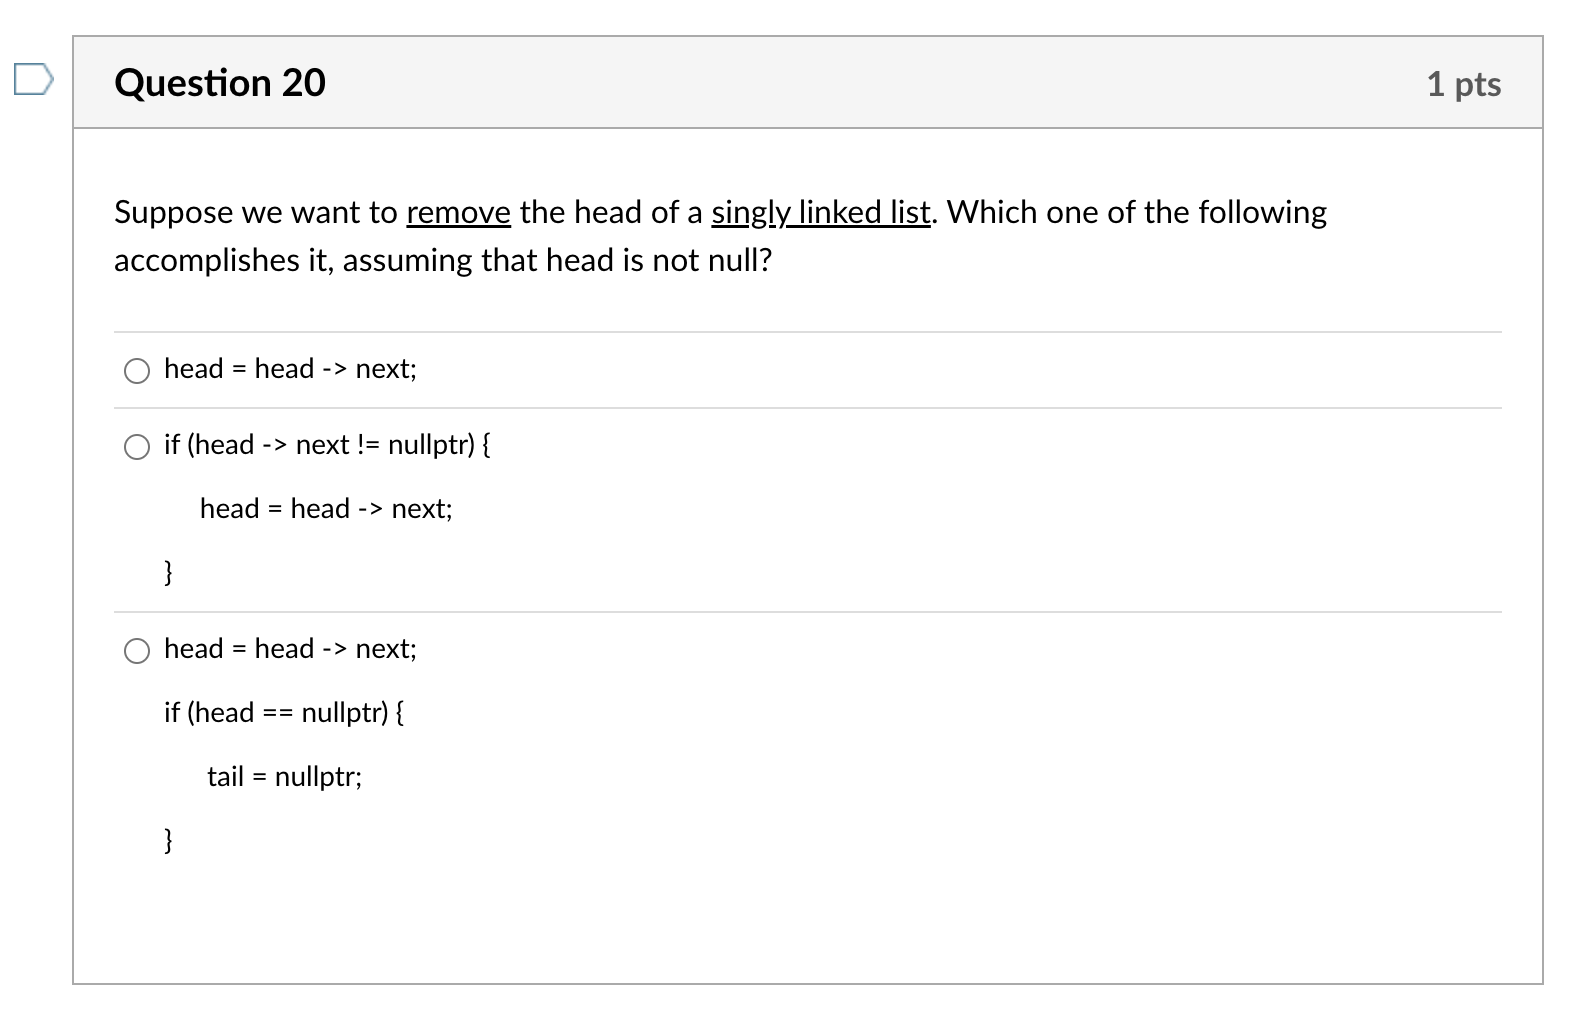Pick the radio button for the tail = nullptr answer

[x=137, y=651]
